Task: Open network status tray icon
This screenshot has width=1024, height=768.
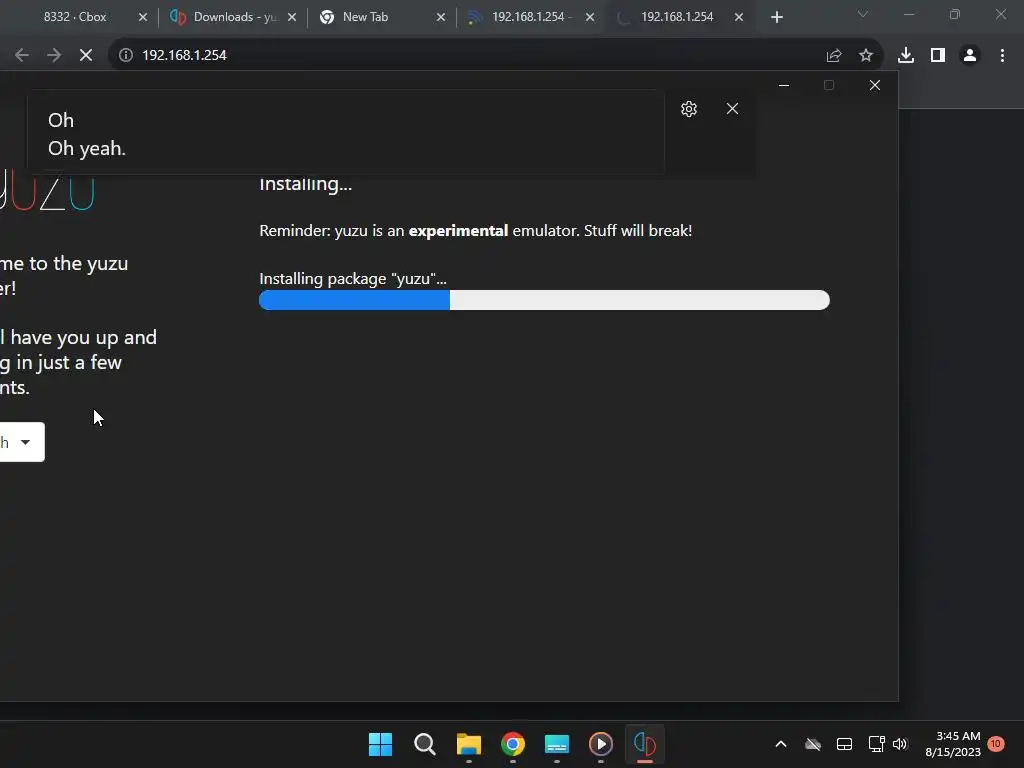Action: pyautogui.click(x=876, y=744)
